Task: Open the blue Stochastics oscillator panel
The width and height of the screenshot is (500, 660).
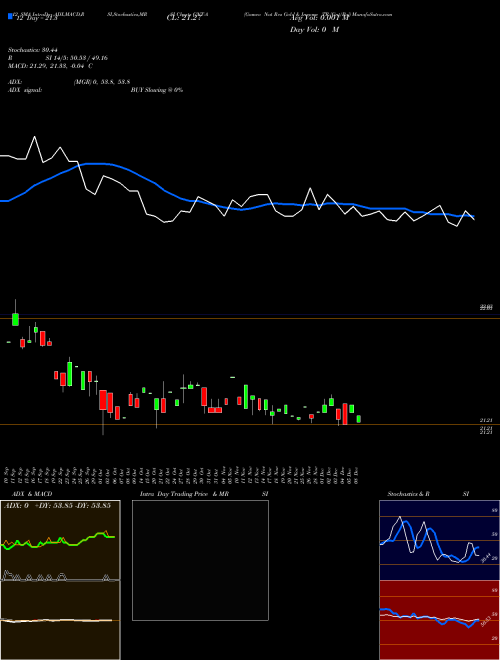Action: point(439,540)
